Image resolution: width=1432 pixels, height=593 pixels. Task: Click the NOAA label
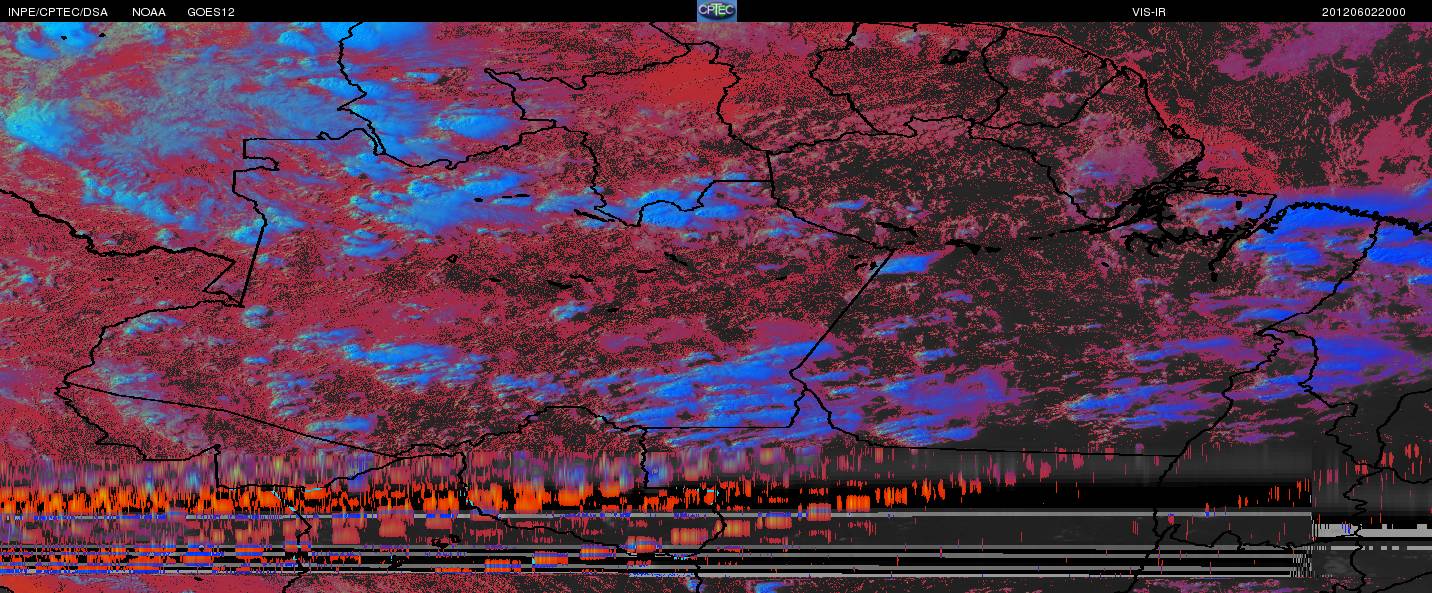(x=149, y=12)
